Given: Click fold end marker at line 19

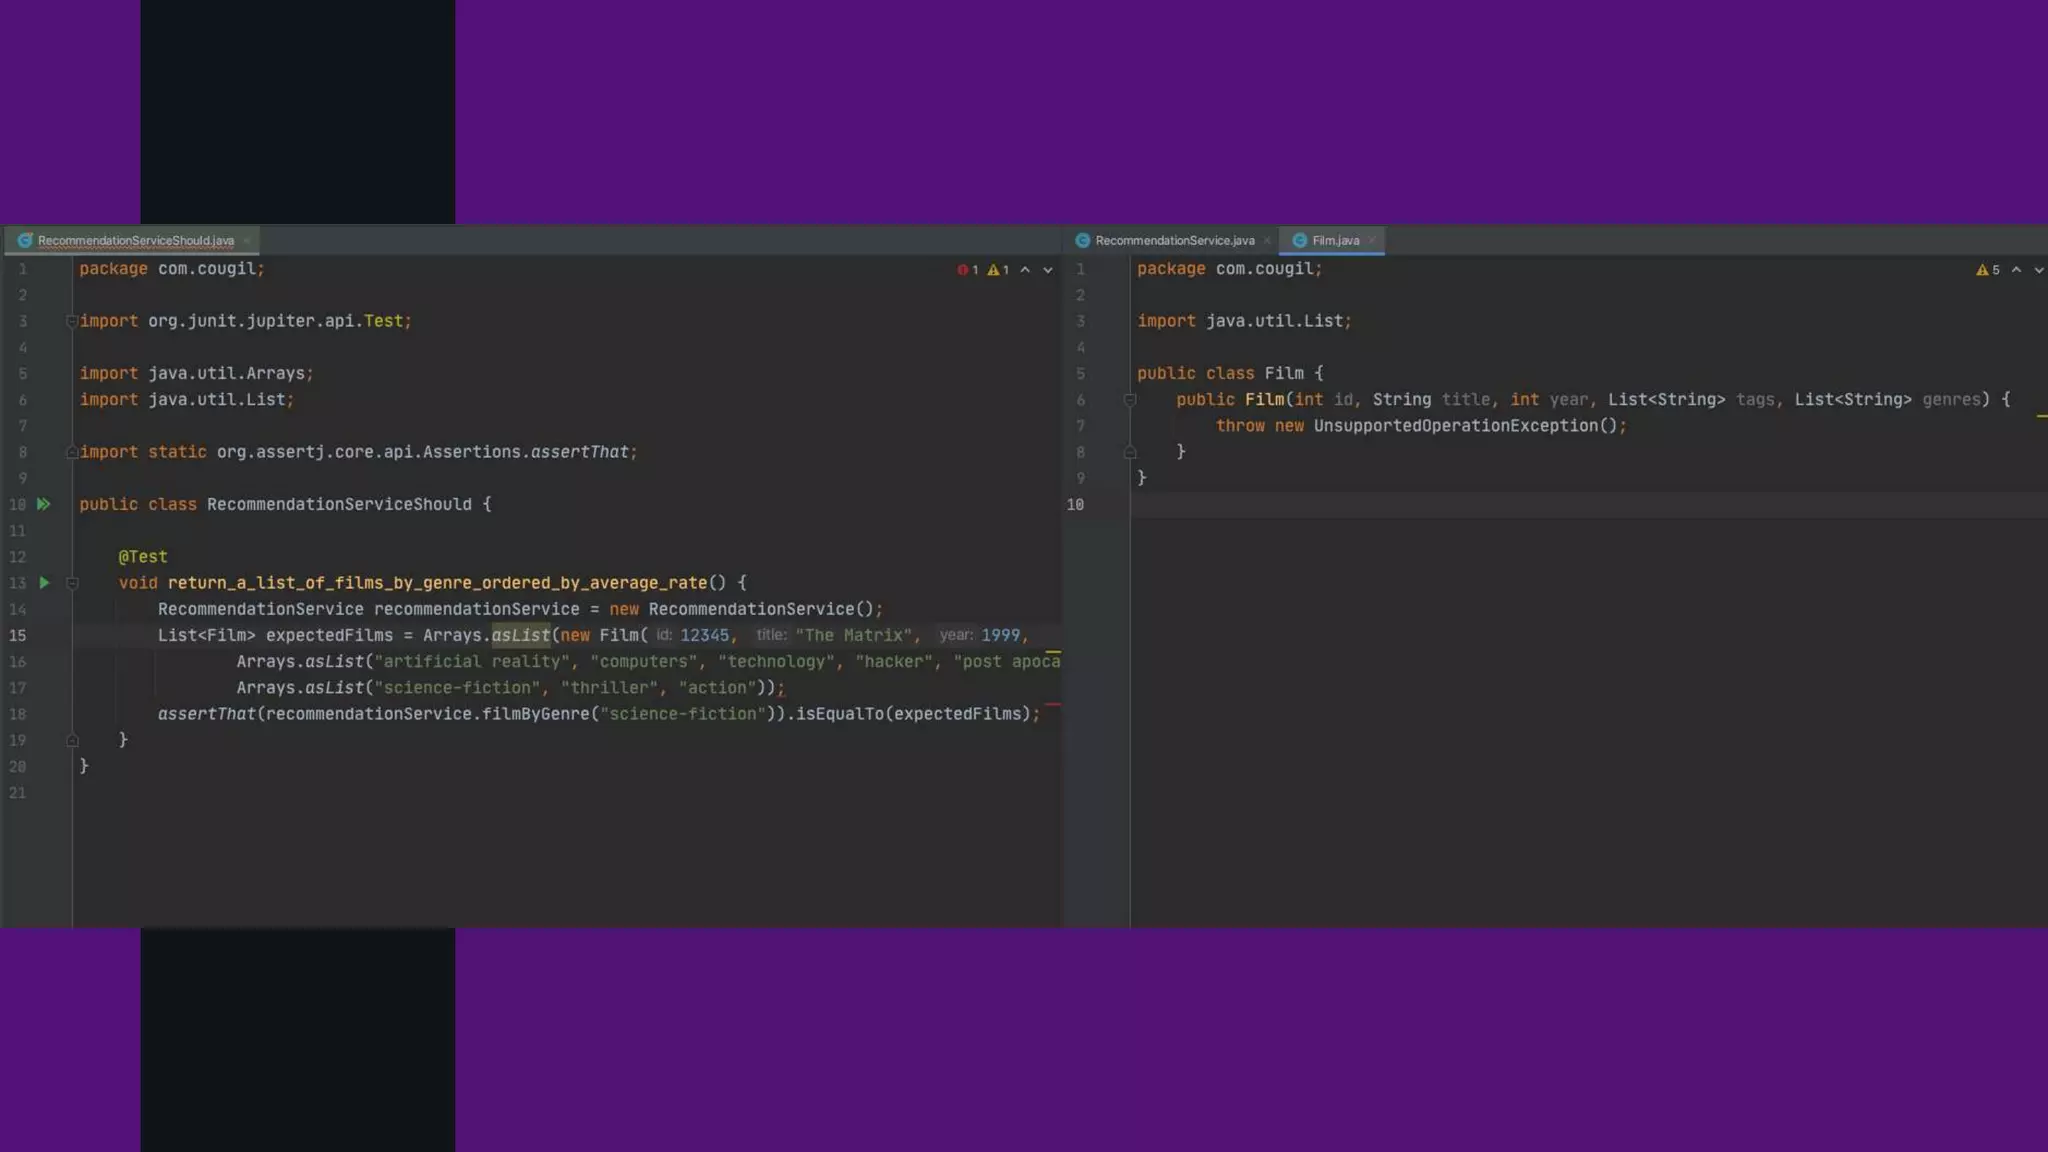Looking at the screenshot, I should point(72,740).
